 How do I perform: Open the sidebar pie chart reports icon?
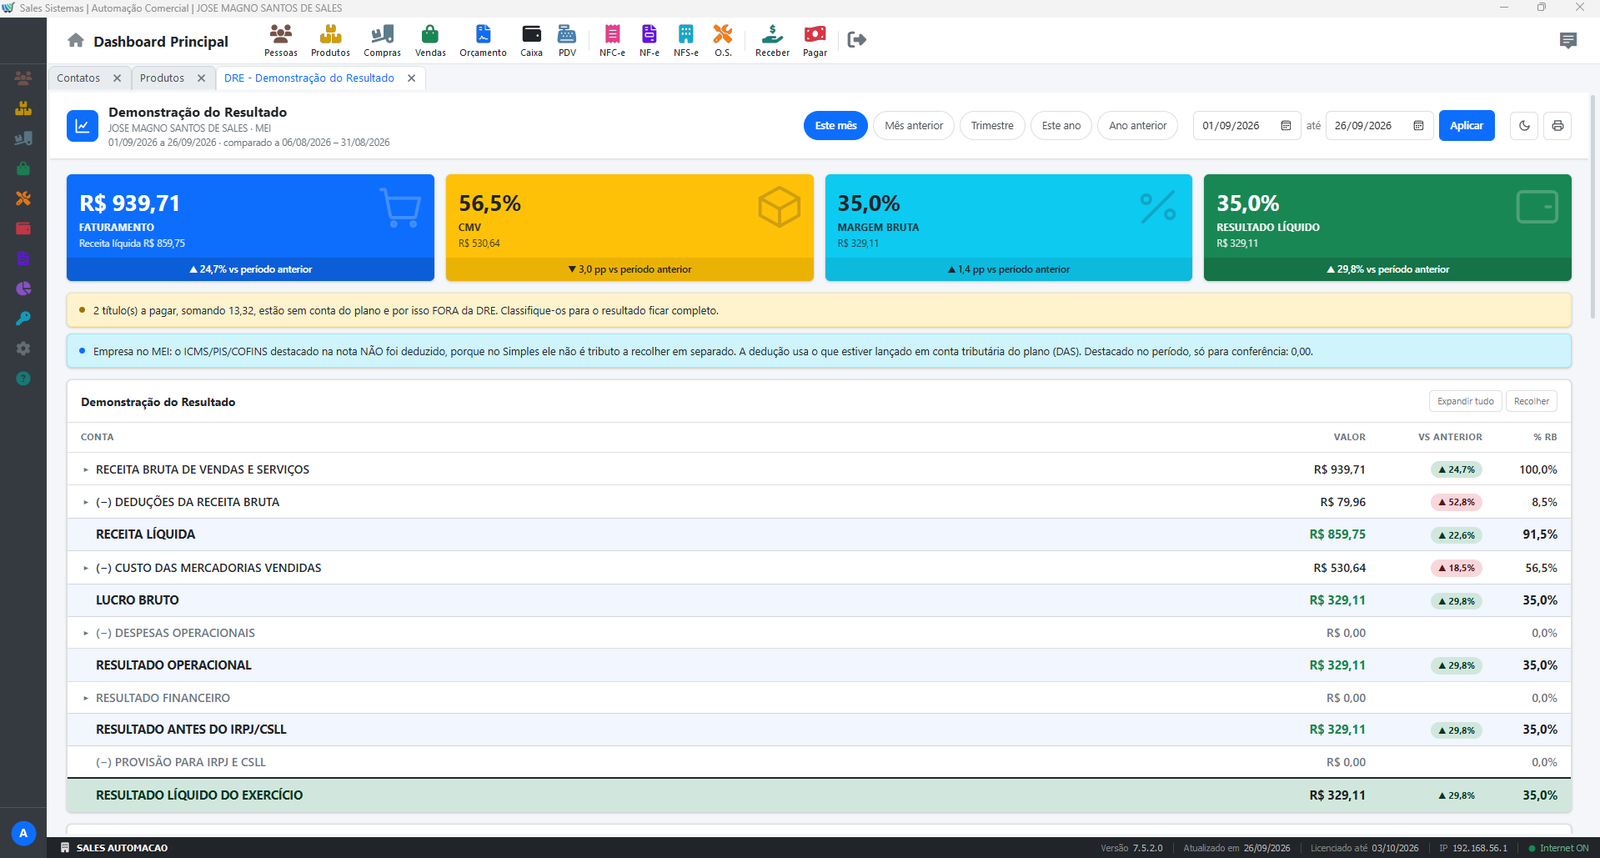23,289
